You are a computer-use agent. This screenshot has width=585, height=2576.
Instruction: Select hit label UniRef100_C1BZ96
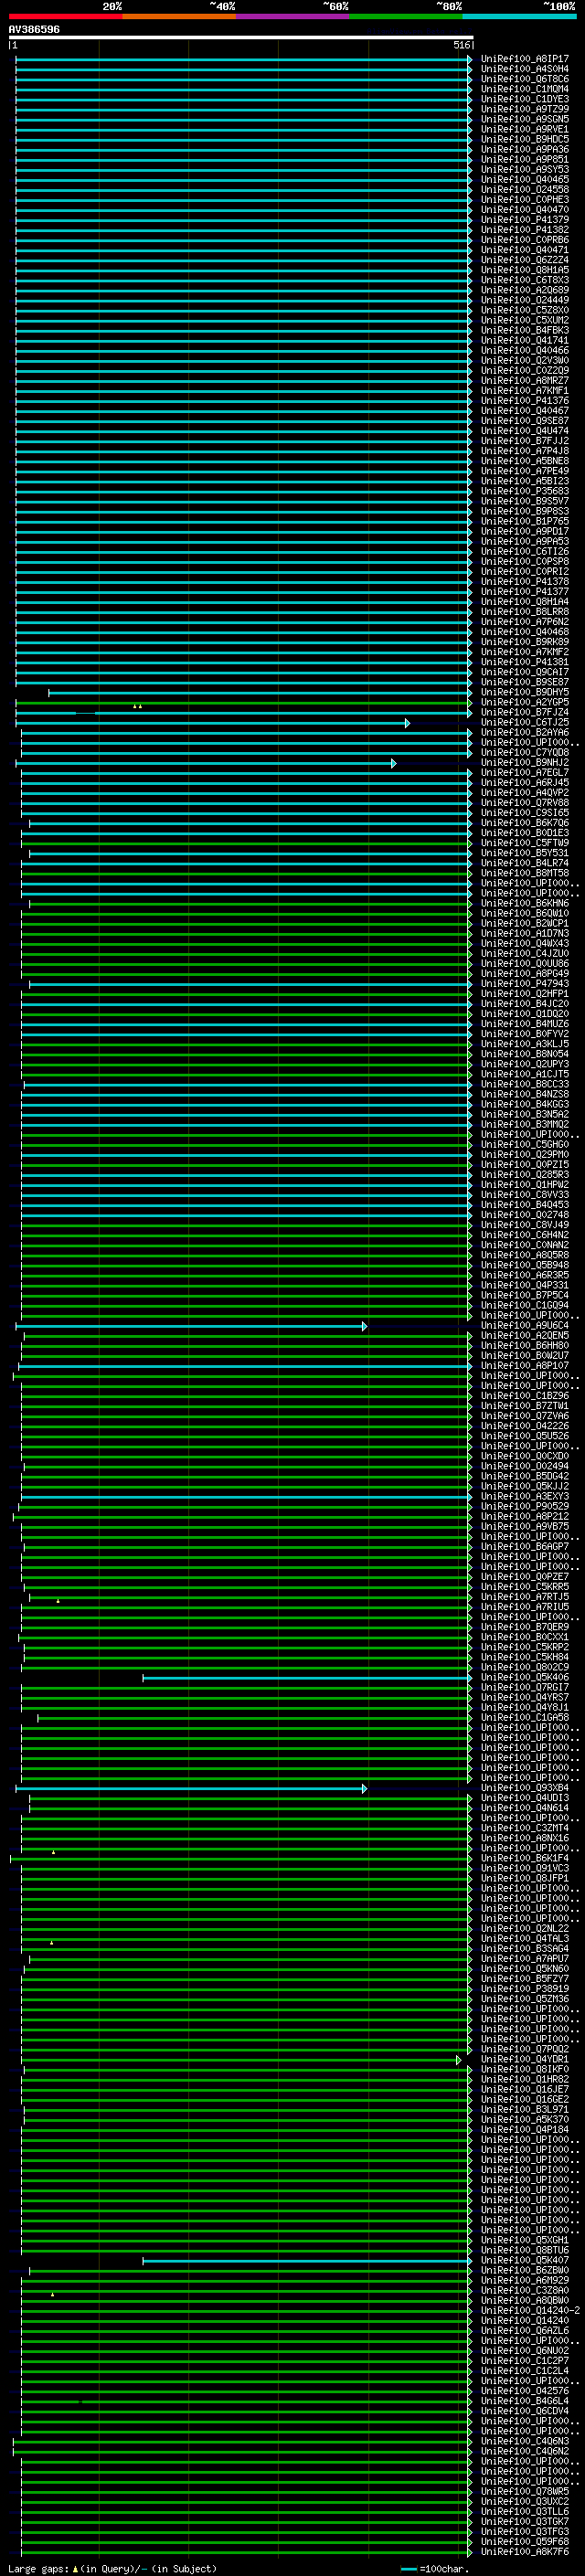point(524,1395)
